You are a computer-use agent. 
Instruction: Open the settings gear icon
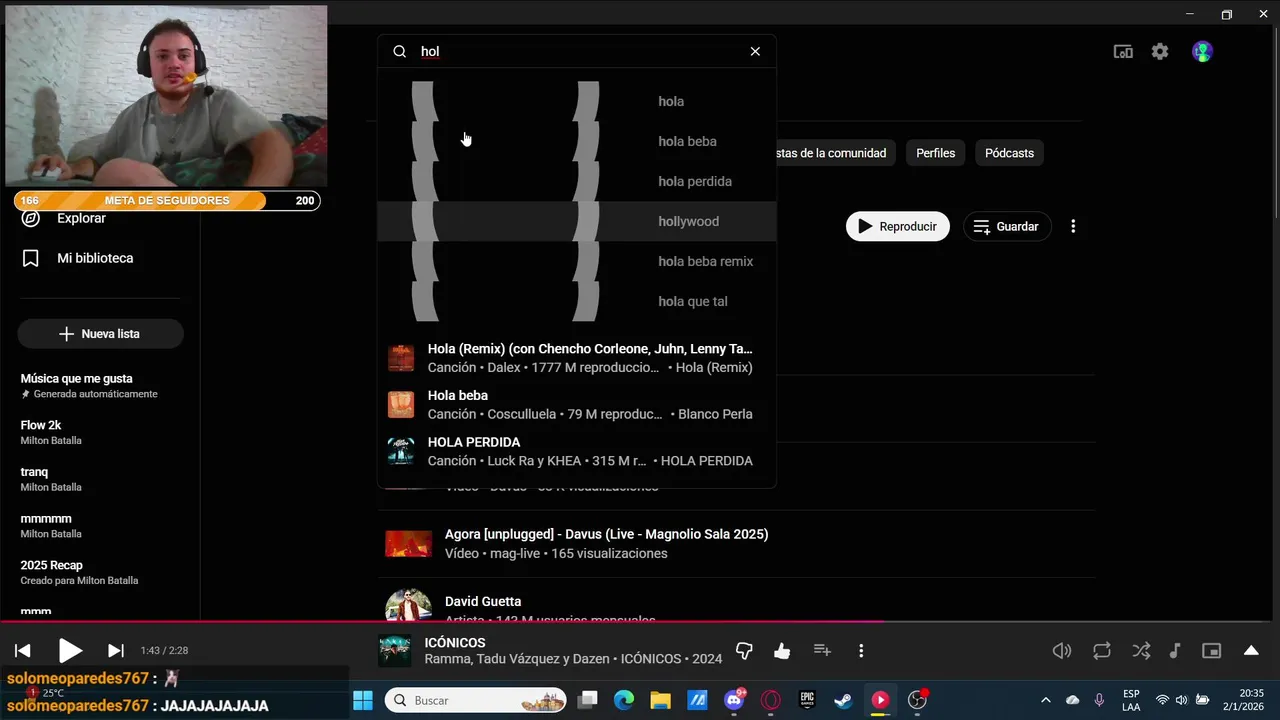coord(1160,51)
